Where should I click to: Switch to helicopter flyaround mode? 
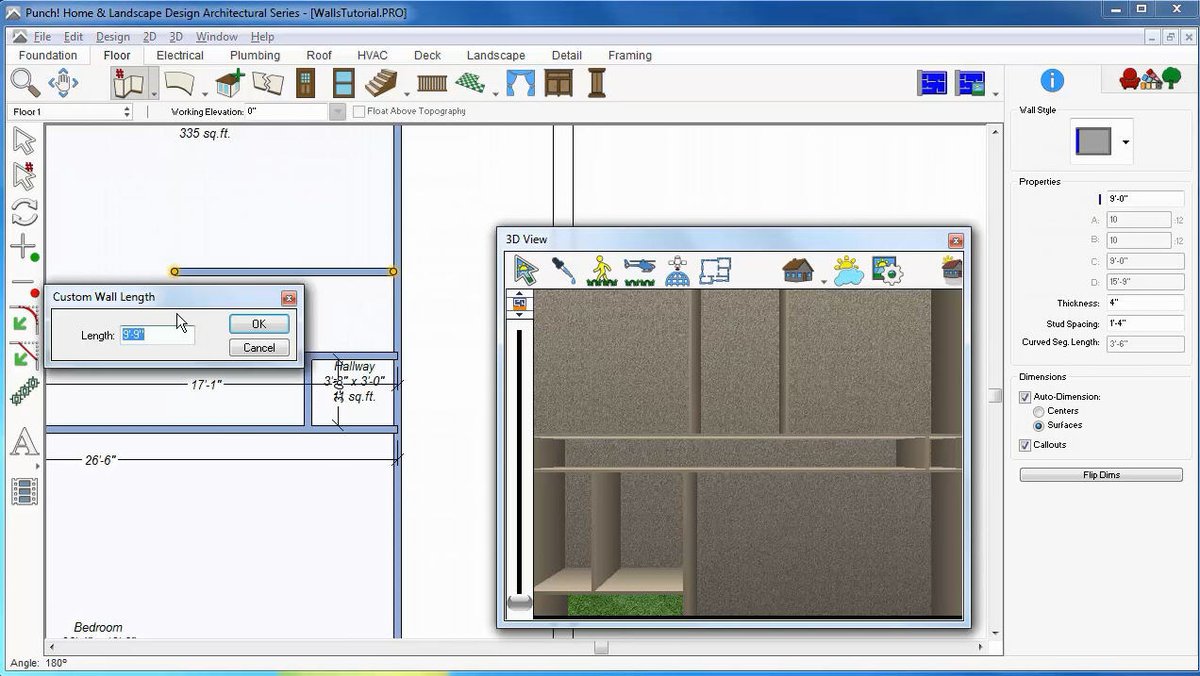pyautogui.click(x=638, y=270)
